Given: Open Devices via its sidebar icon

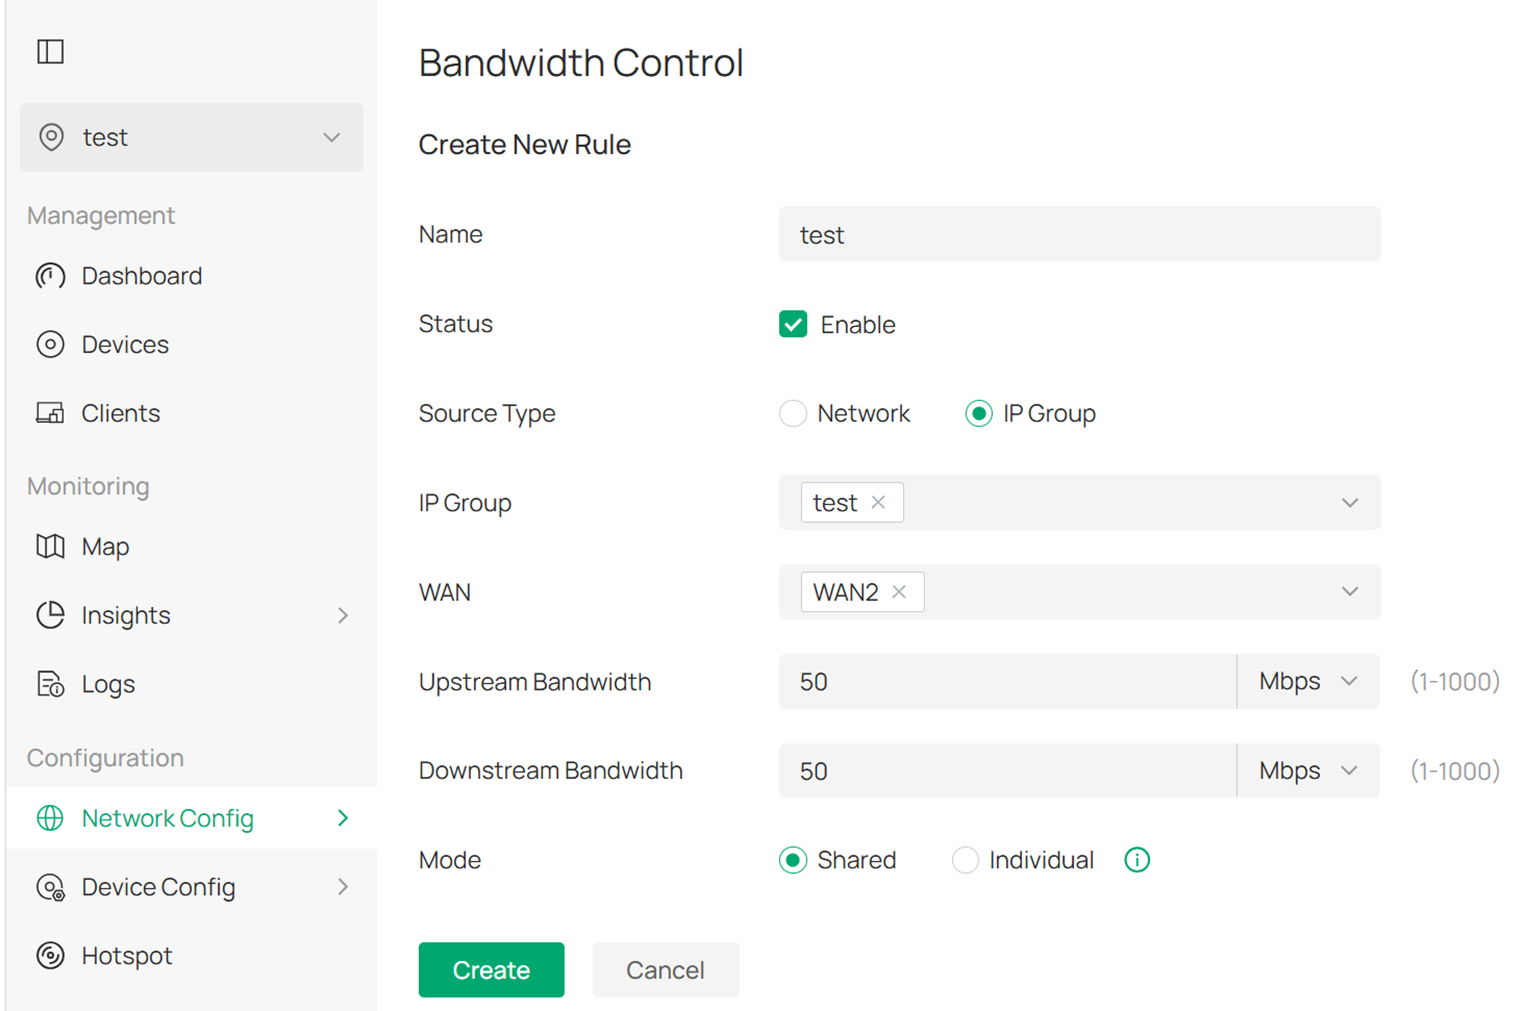Looking at the screenshot, I should tap(49, 344).
